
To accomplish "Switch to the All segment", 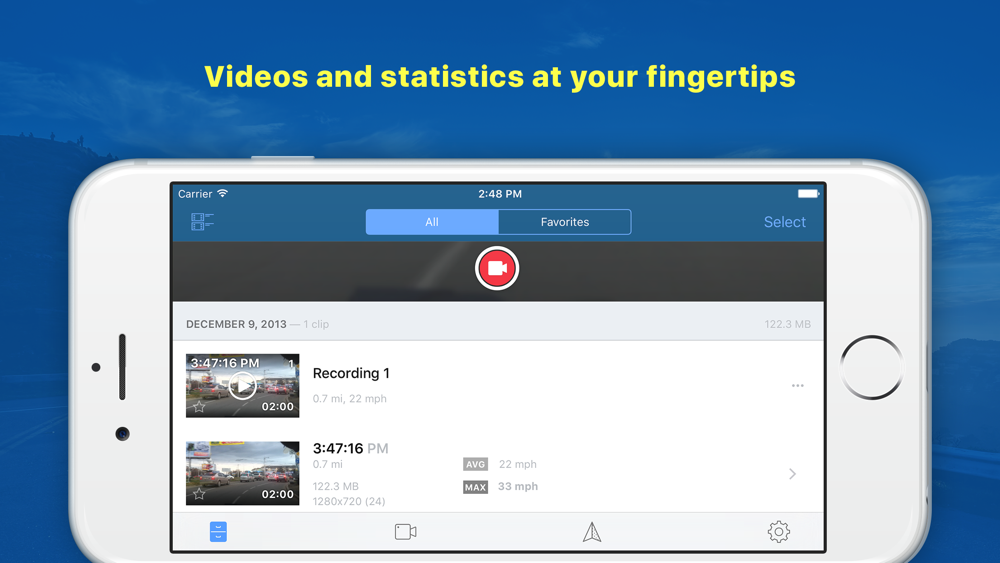I will click(x=432, y=222).
